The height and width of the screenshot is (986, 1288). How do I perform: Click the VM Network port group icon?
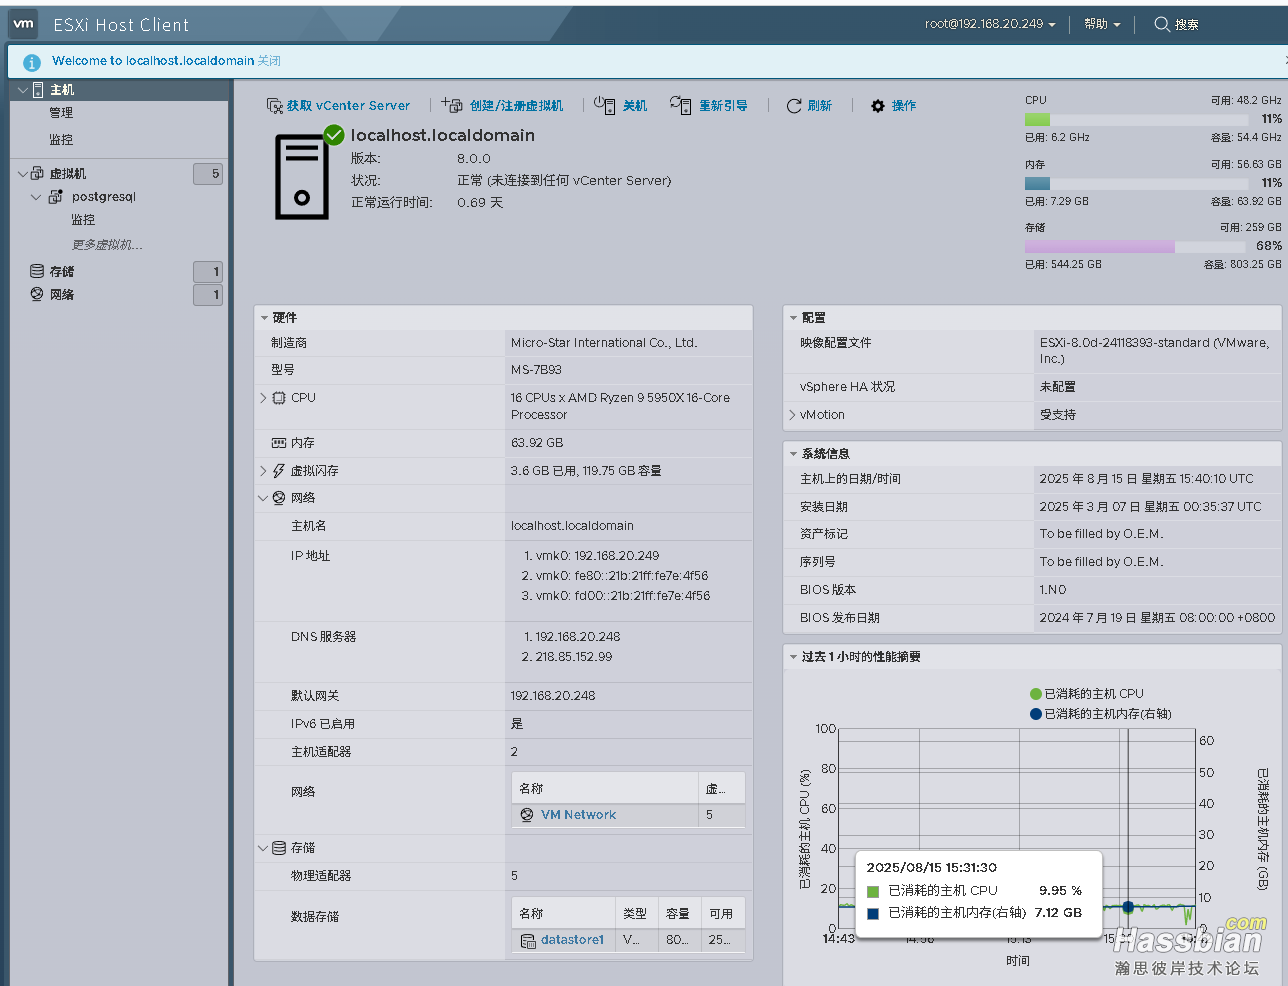(x=527, y=815)
